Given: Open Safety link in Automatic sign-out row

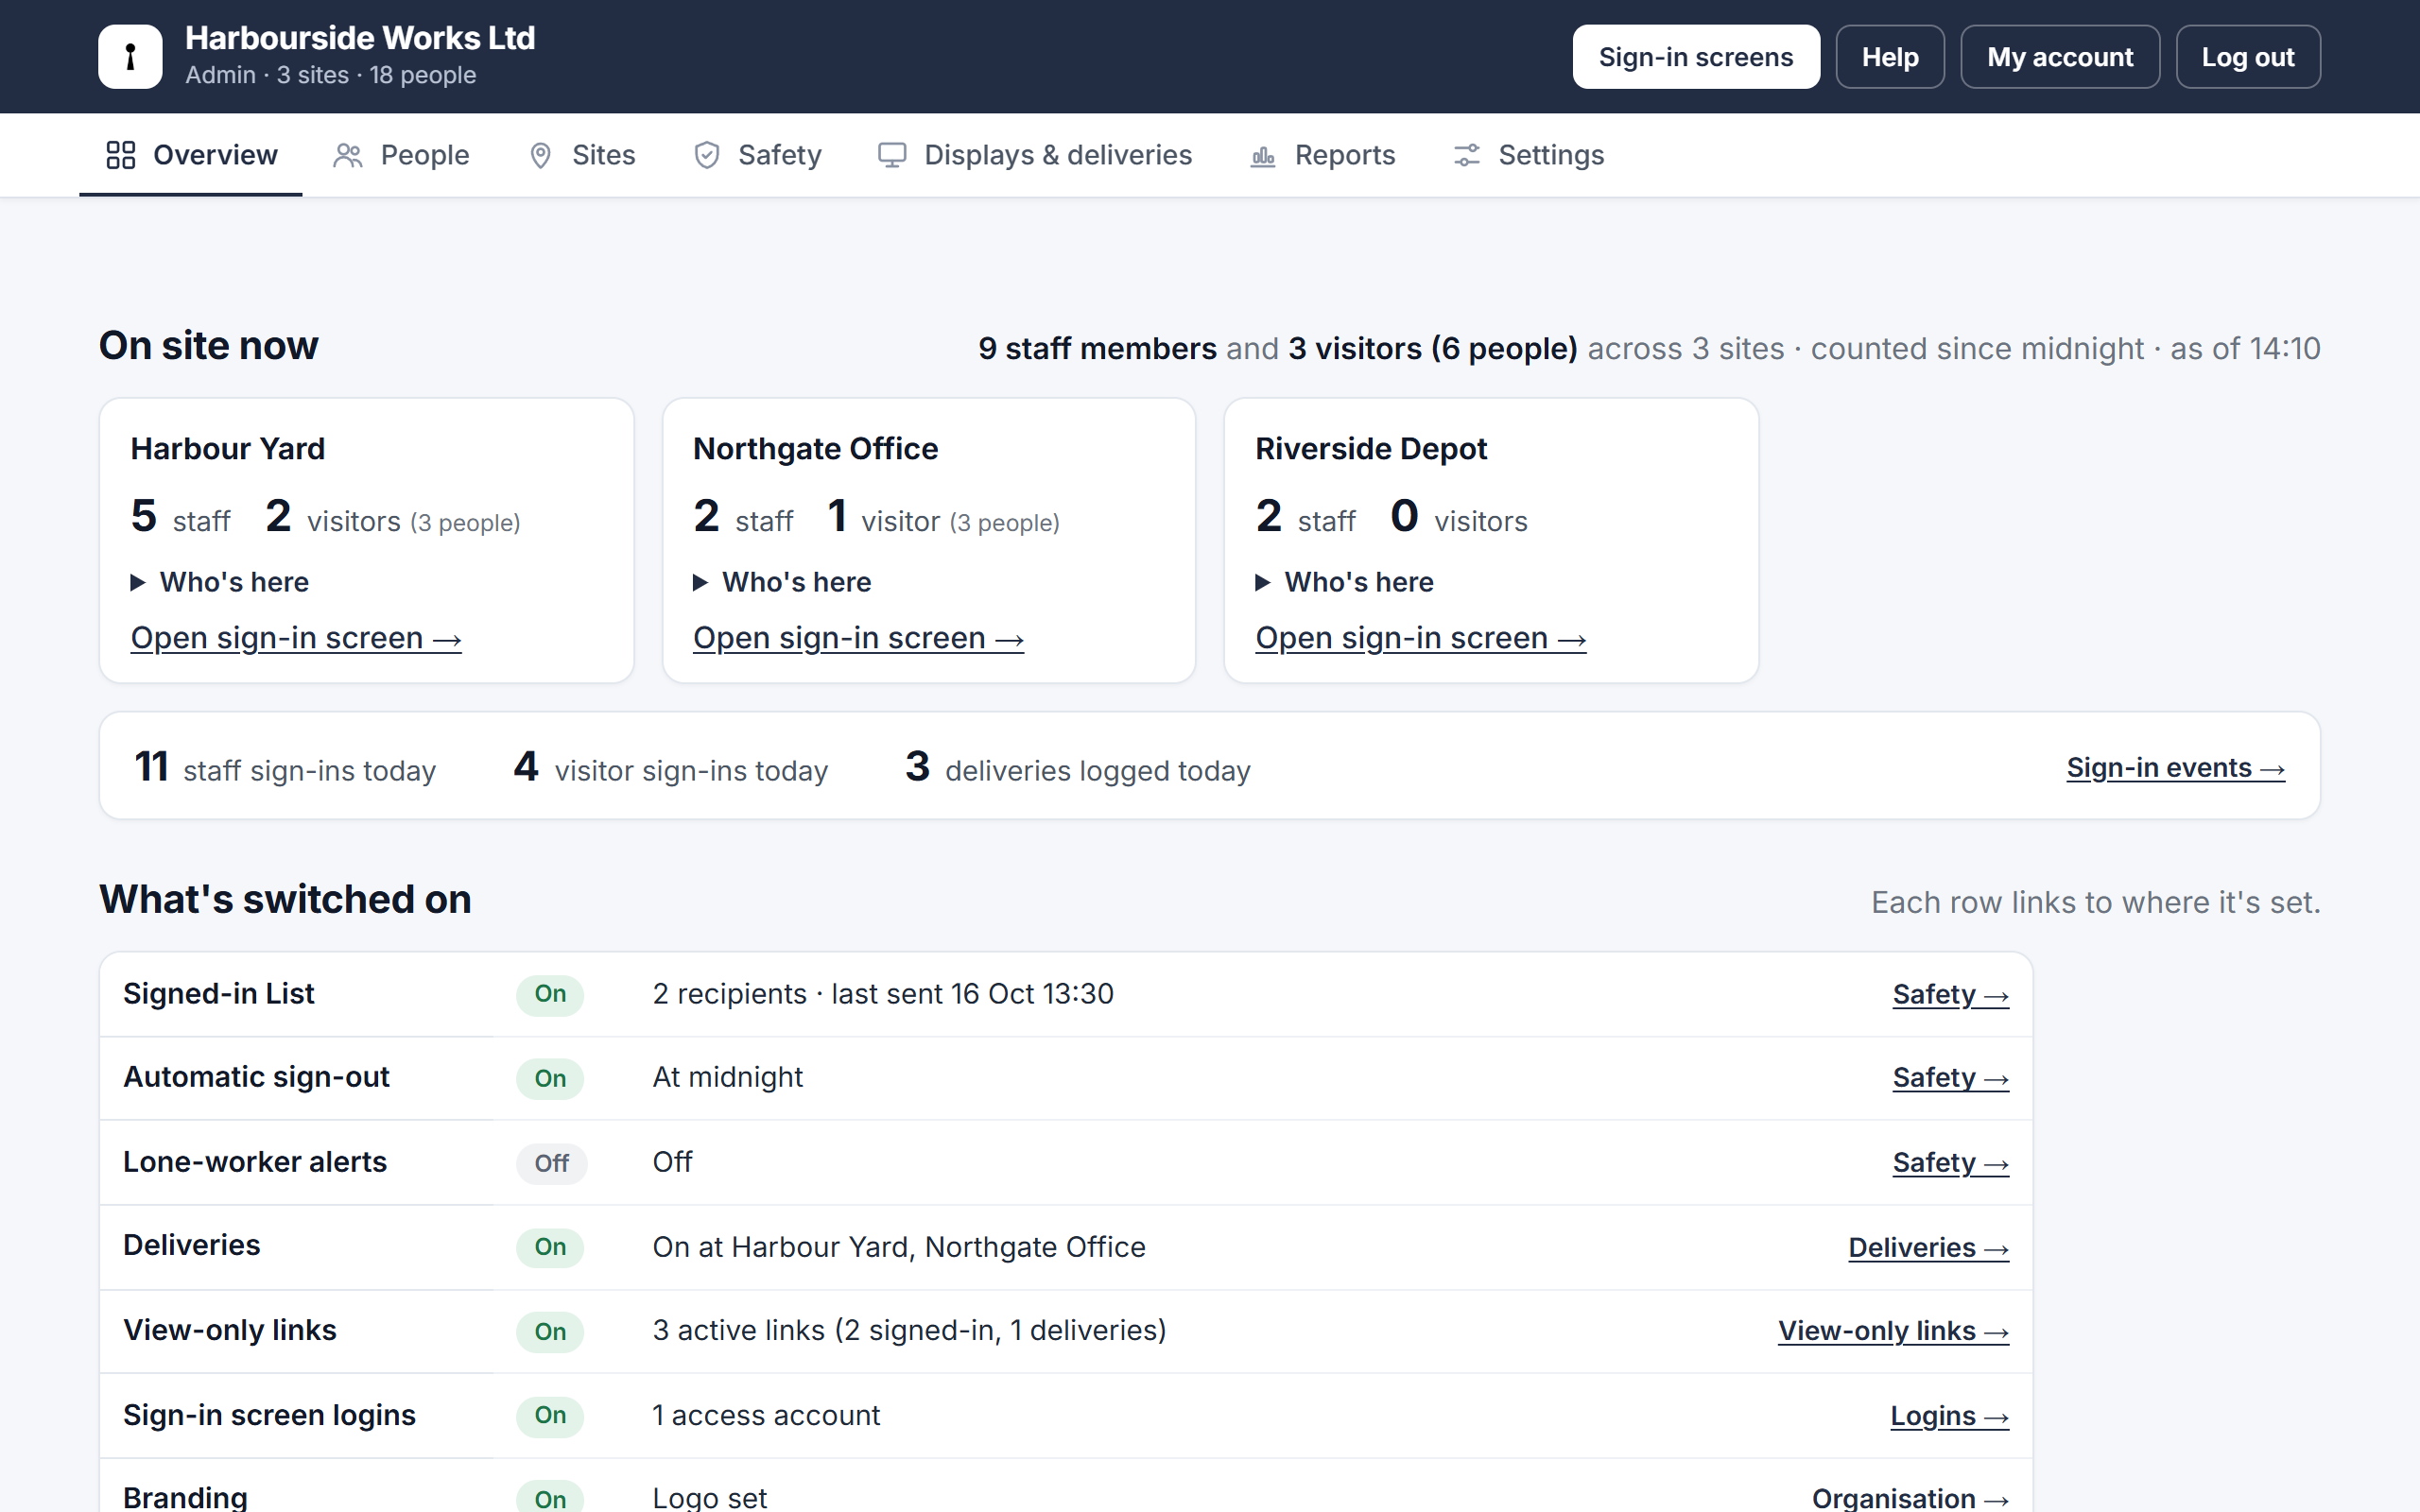Looking at the screenshot, I should click(x=1951, y=1078).
